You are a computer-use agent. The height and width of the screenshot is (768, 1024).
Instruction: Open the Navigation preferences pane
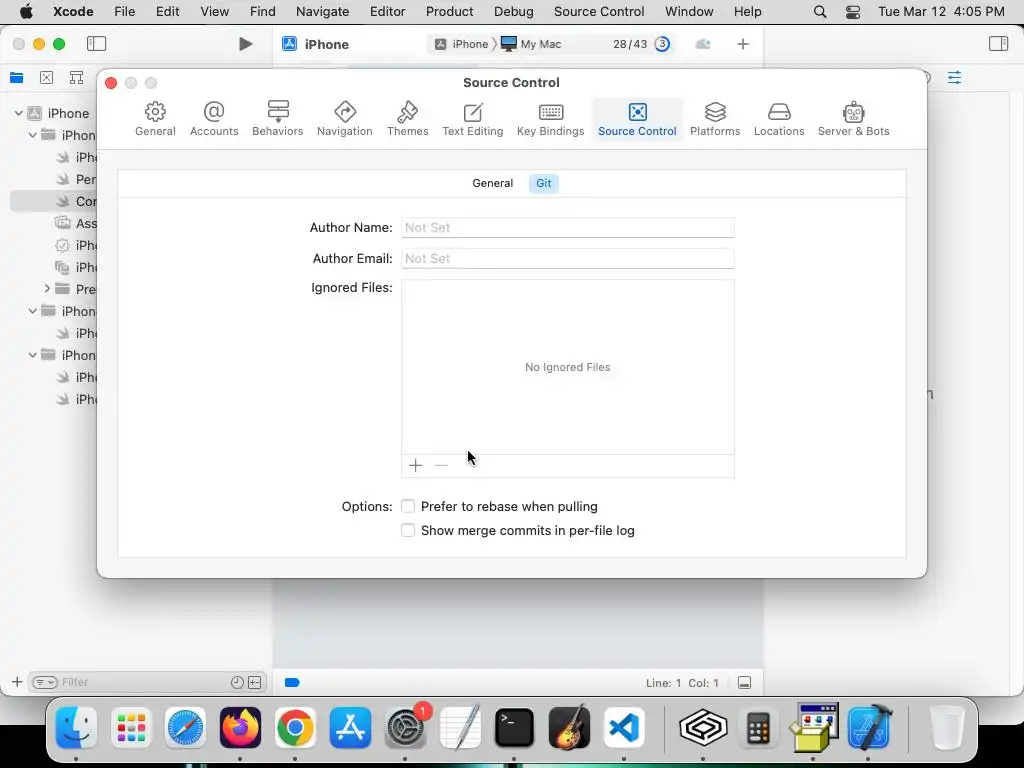[344, 119]
